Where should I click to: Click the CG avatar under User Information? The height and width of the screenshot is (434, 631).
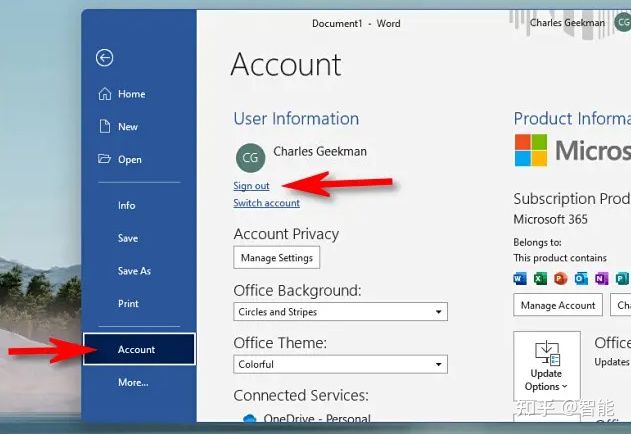pyautogui.click(x=250, y=158)
